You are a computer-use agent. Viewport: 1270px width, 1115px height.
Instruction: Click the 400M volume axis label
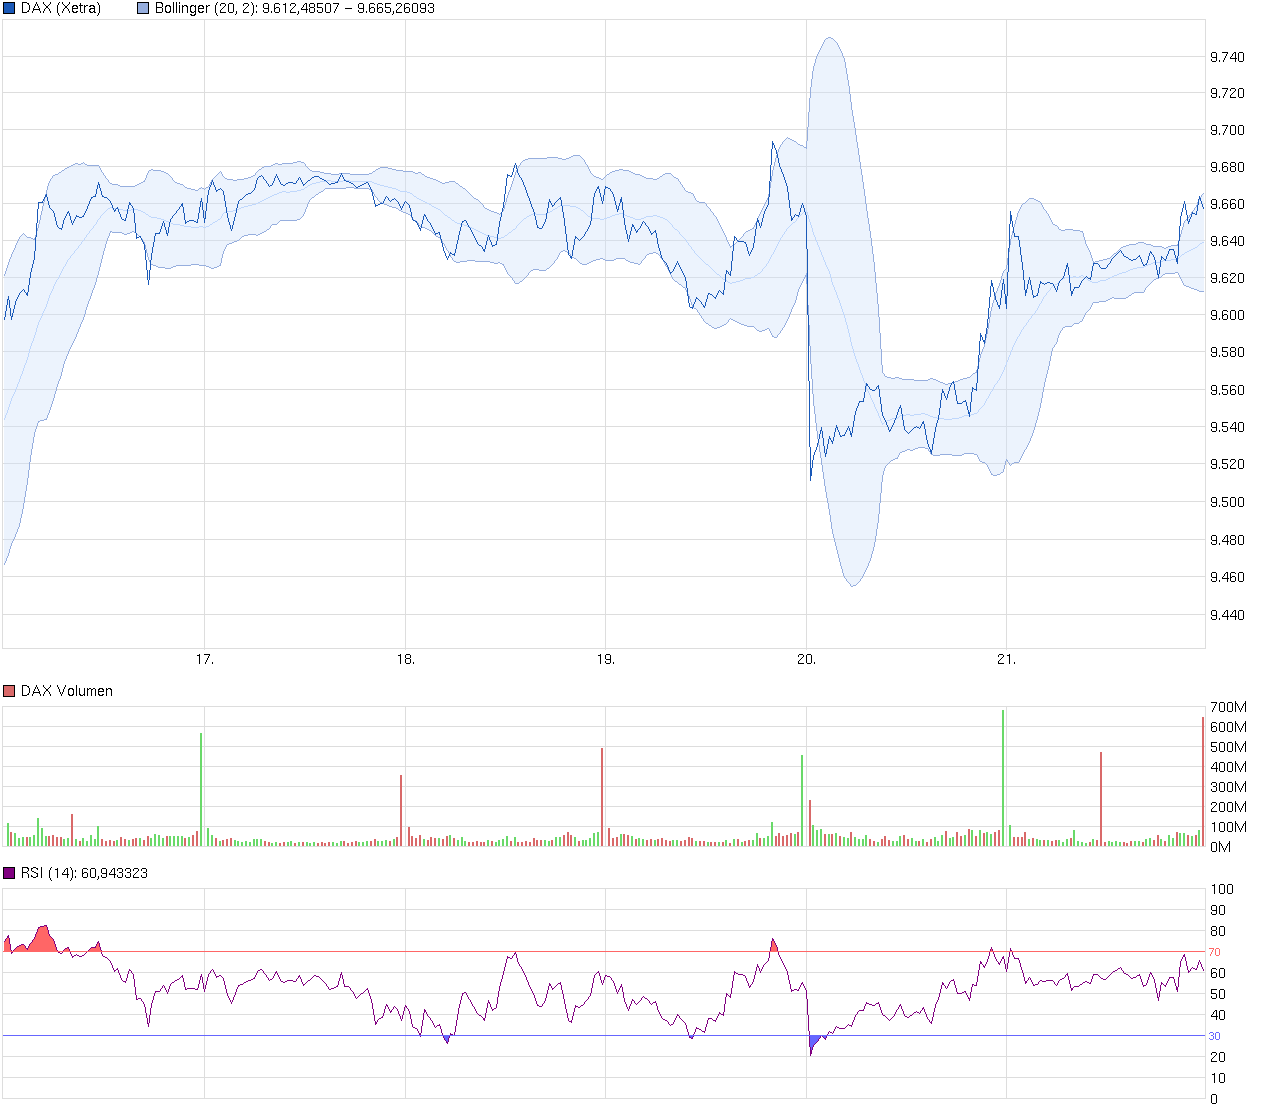[1228, 767]
